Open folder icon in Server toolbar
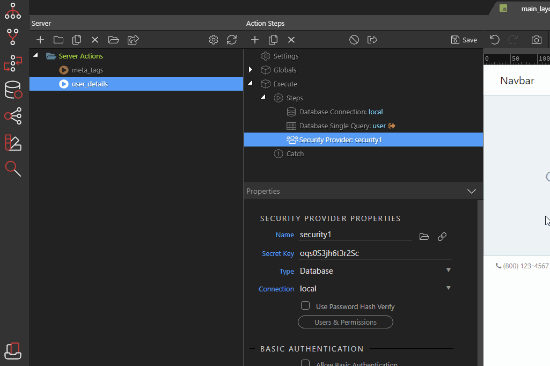The height and width of the screenshot is (366, 550). [x=113, y=40]
